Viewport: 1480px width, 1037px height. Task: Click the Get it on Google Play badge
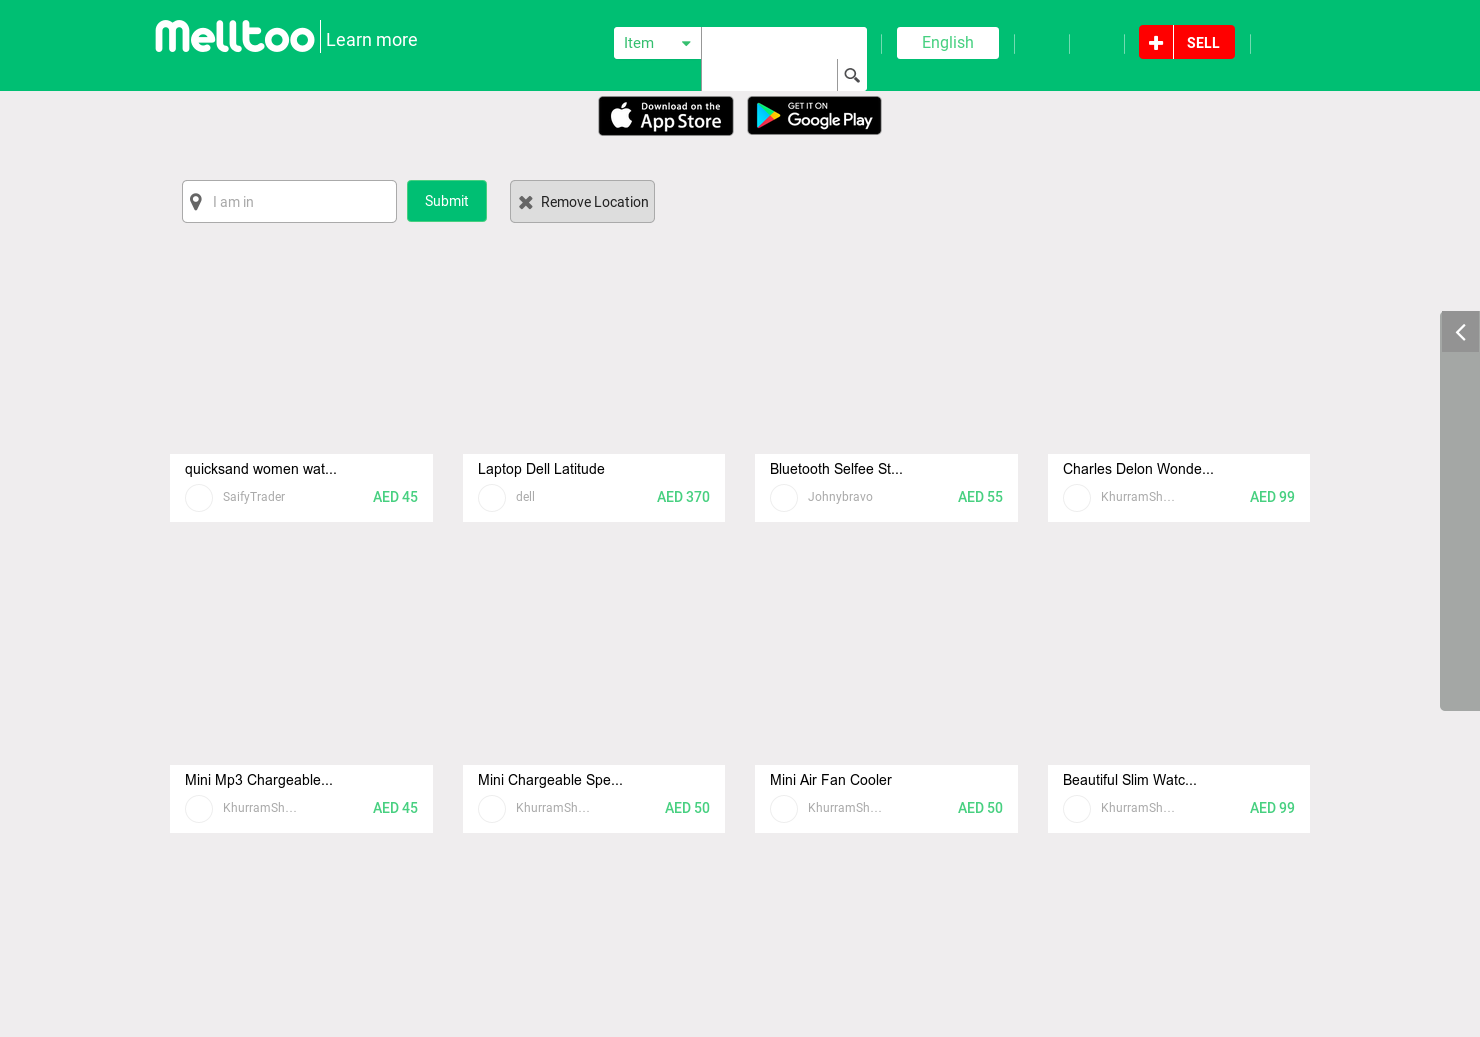(814, 115)
